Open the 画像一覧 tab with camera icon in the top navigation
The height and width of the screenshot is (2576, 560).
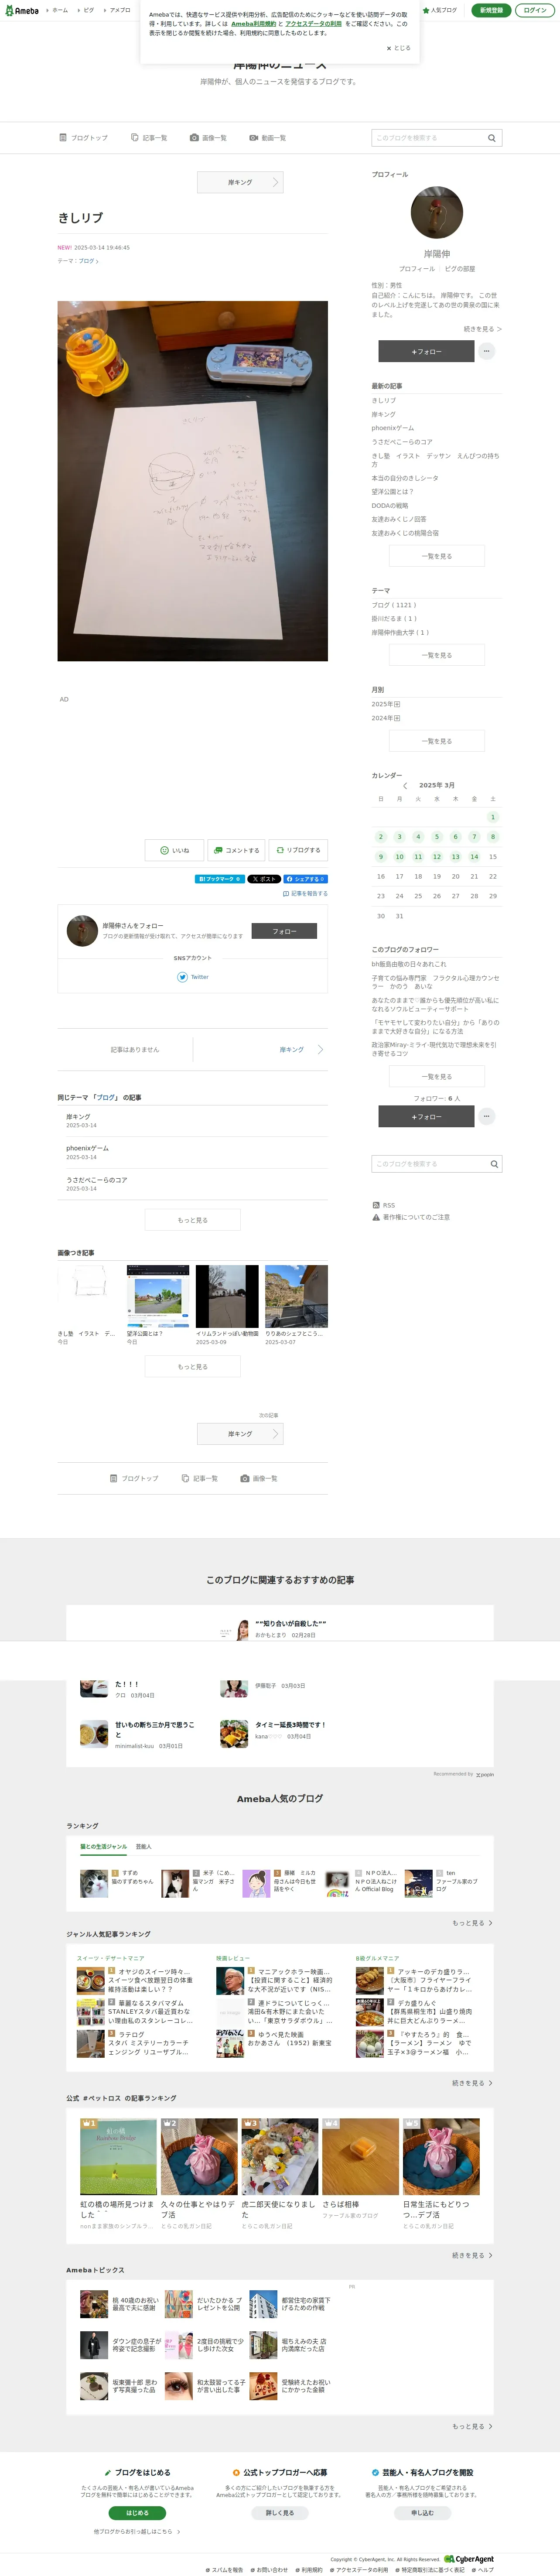(x=208, y=138)
